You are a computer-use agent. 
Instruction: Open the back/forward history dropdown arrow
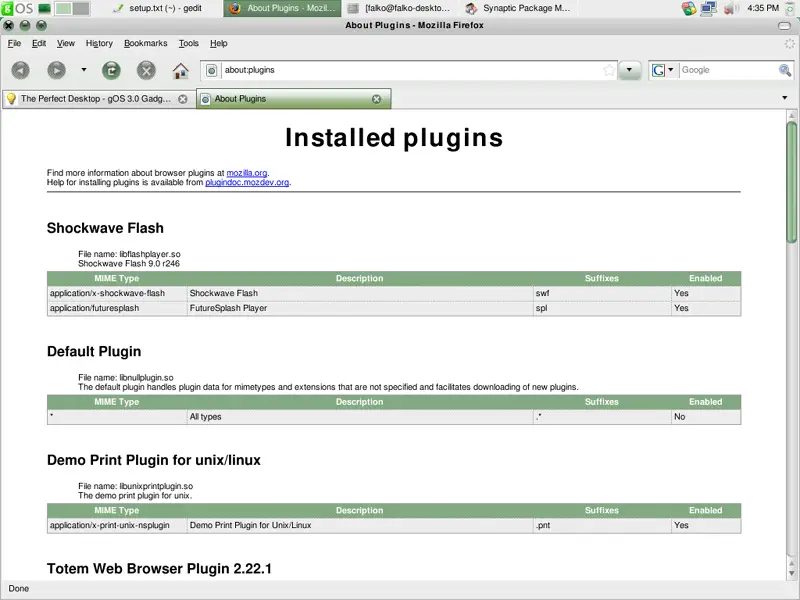84,70
